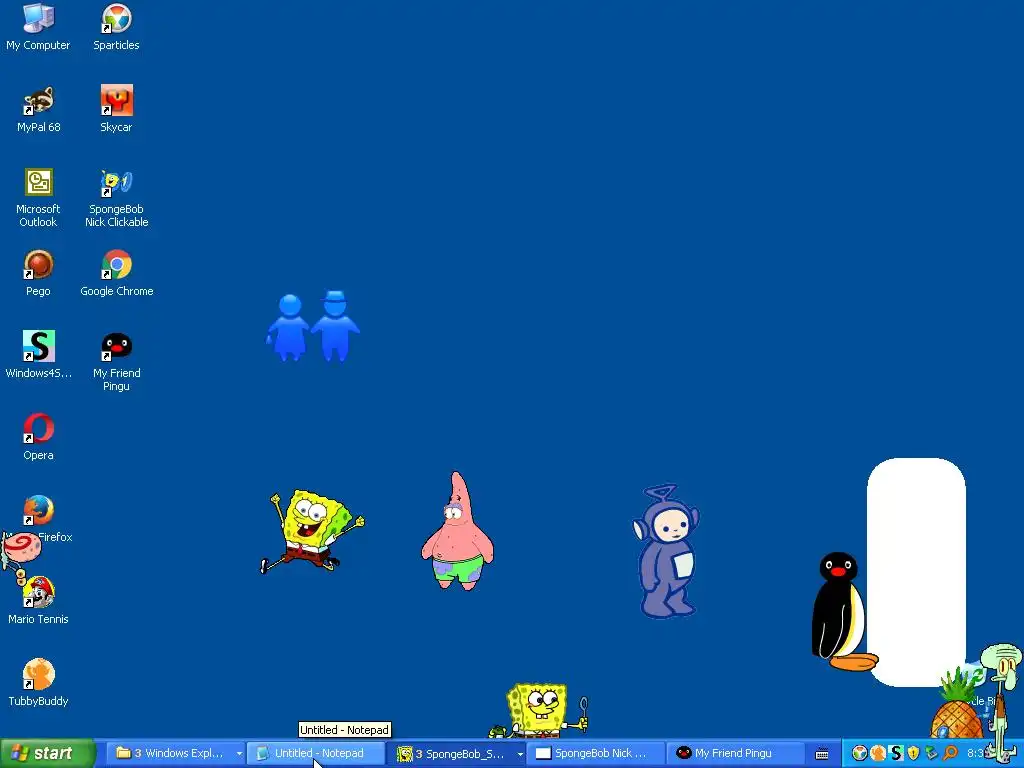
Task: Select the My Friend Pingu desktop shortcut
Action: pyautogui.click(x=116, y=361)
